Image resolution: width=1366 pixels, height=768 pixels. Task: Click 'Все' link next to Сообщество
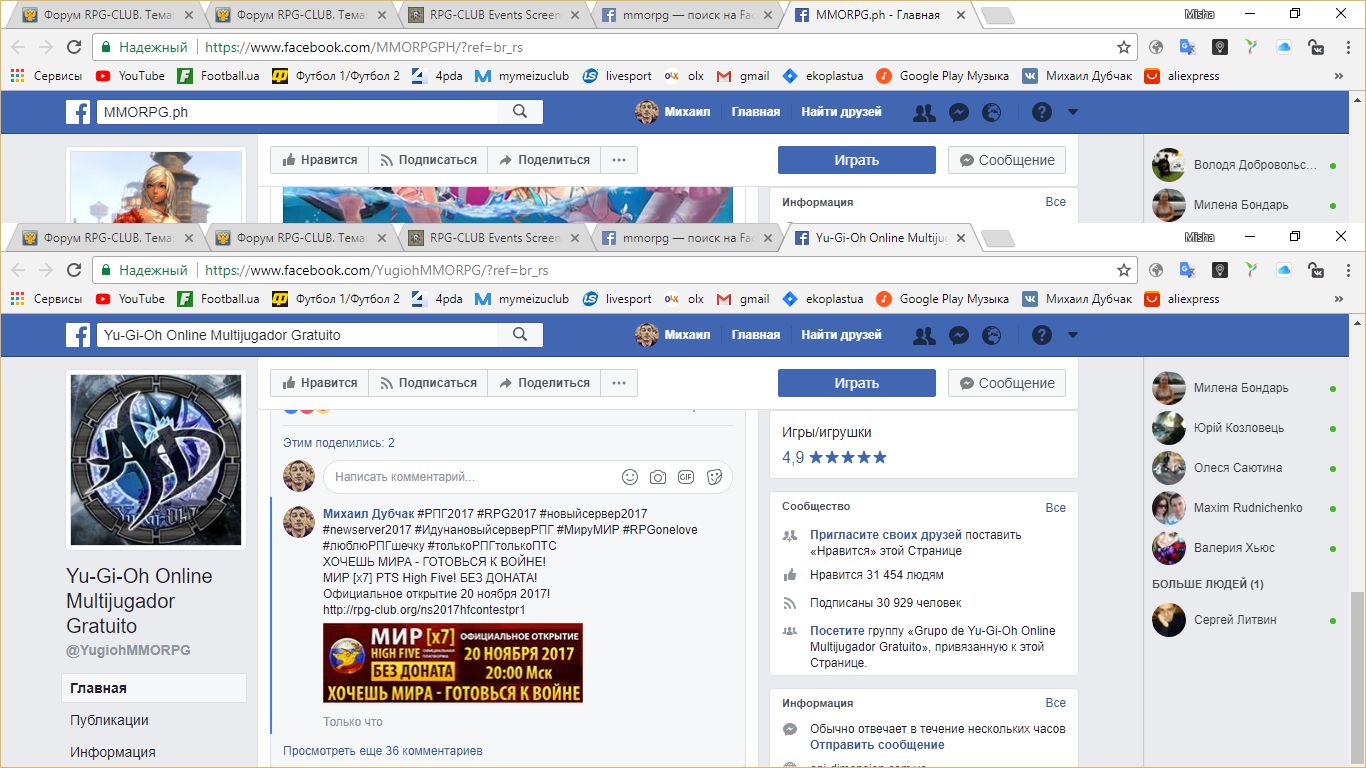pos(1056,508)
